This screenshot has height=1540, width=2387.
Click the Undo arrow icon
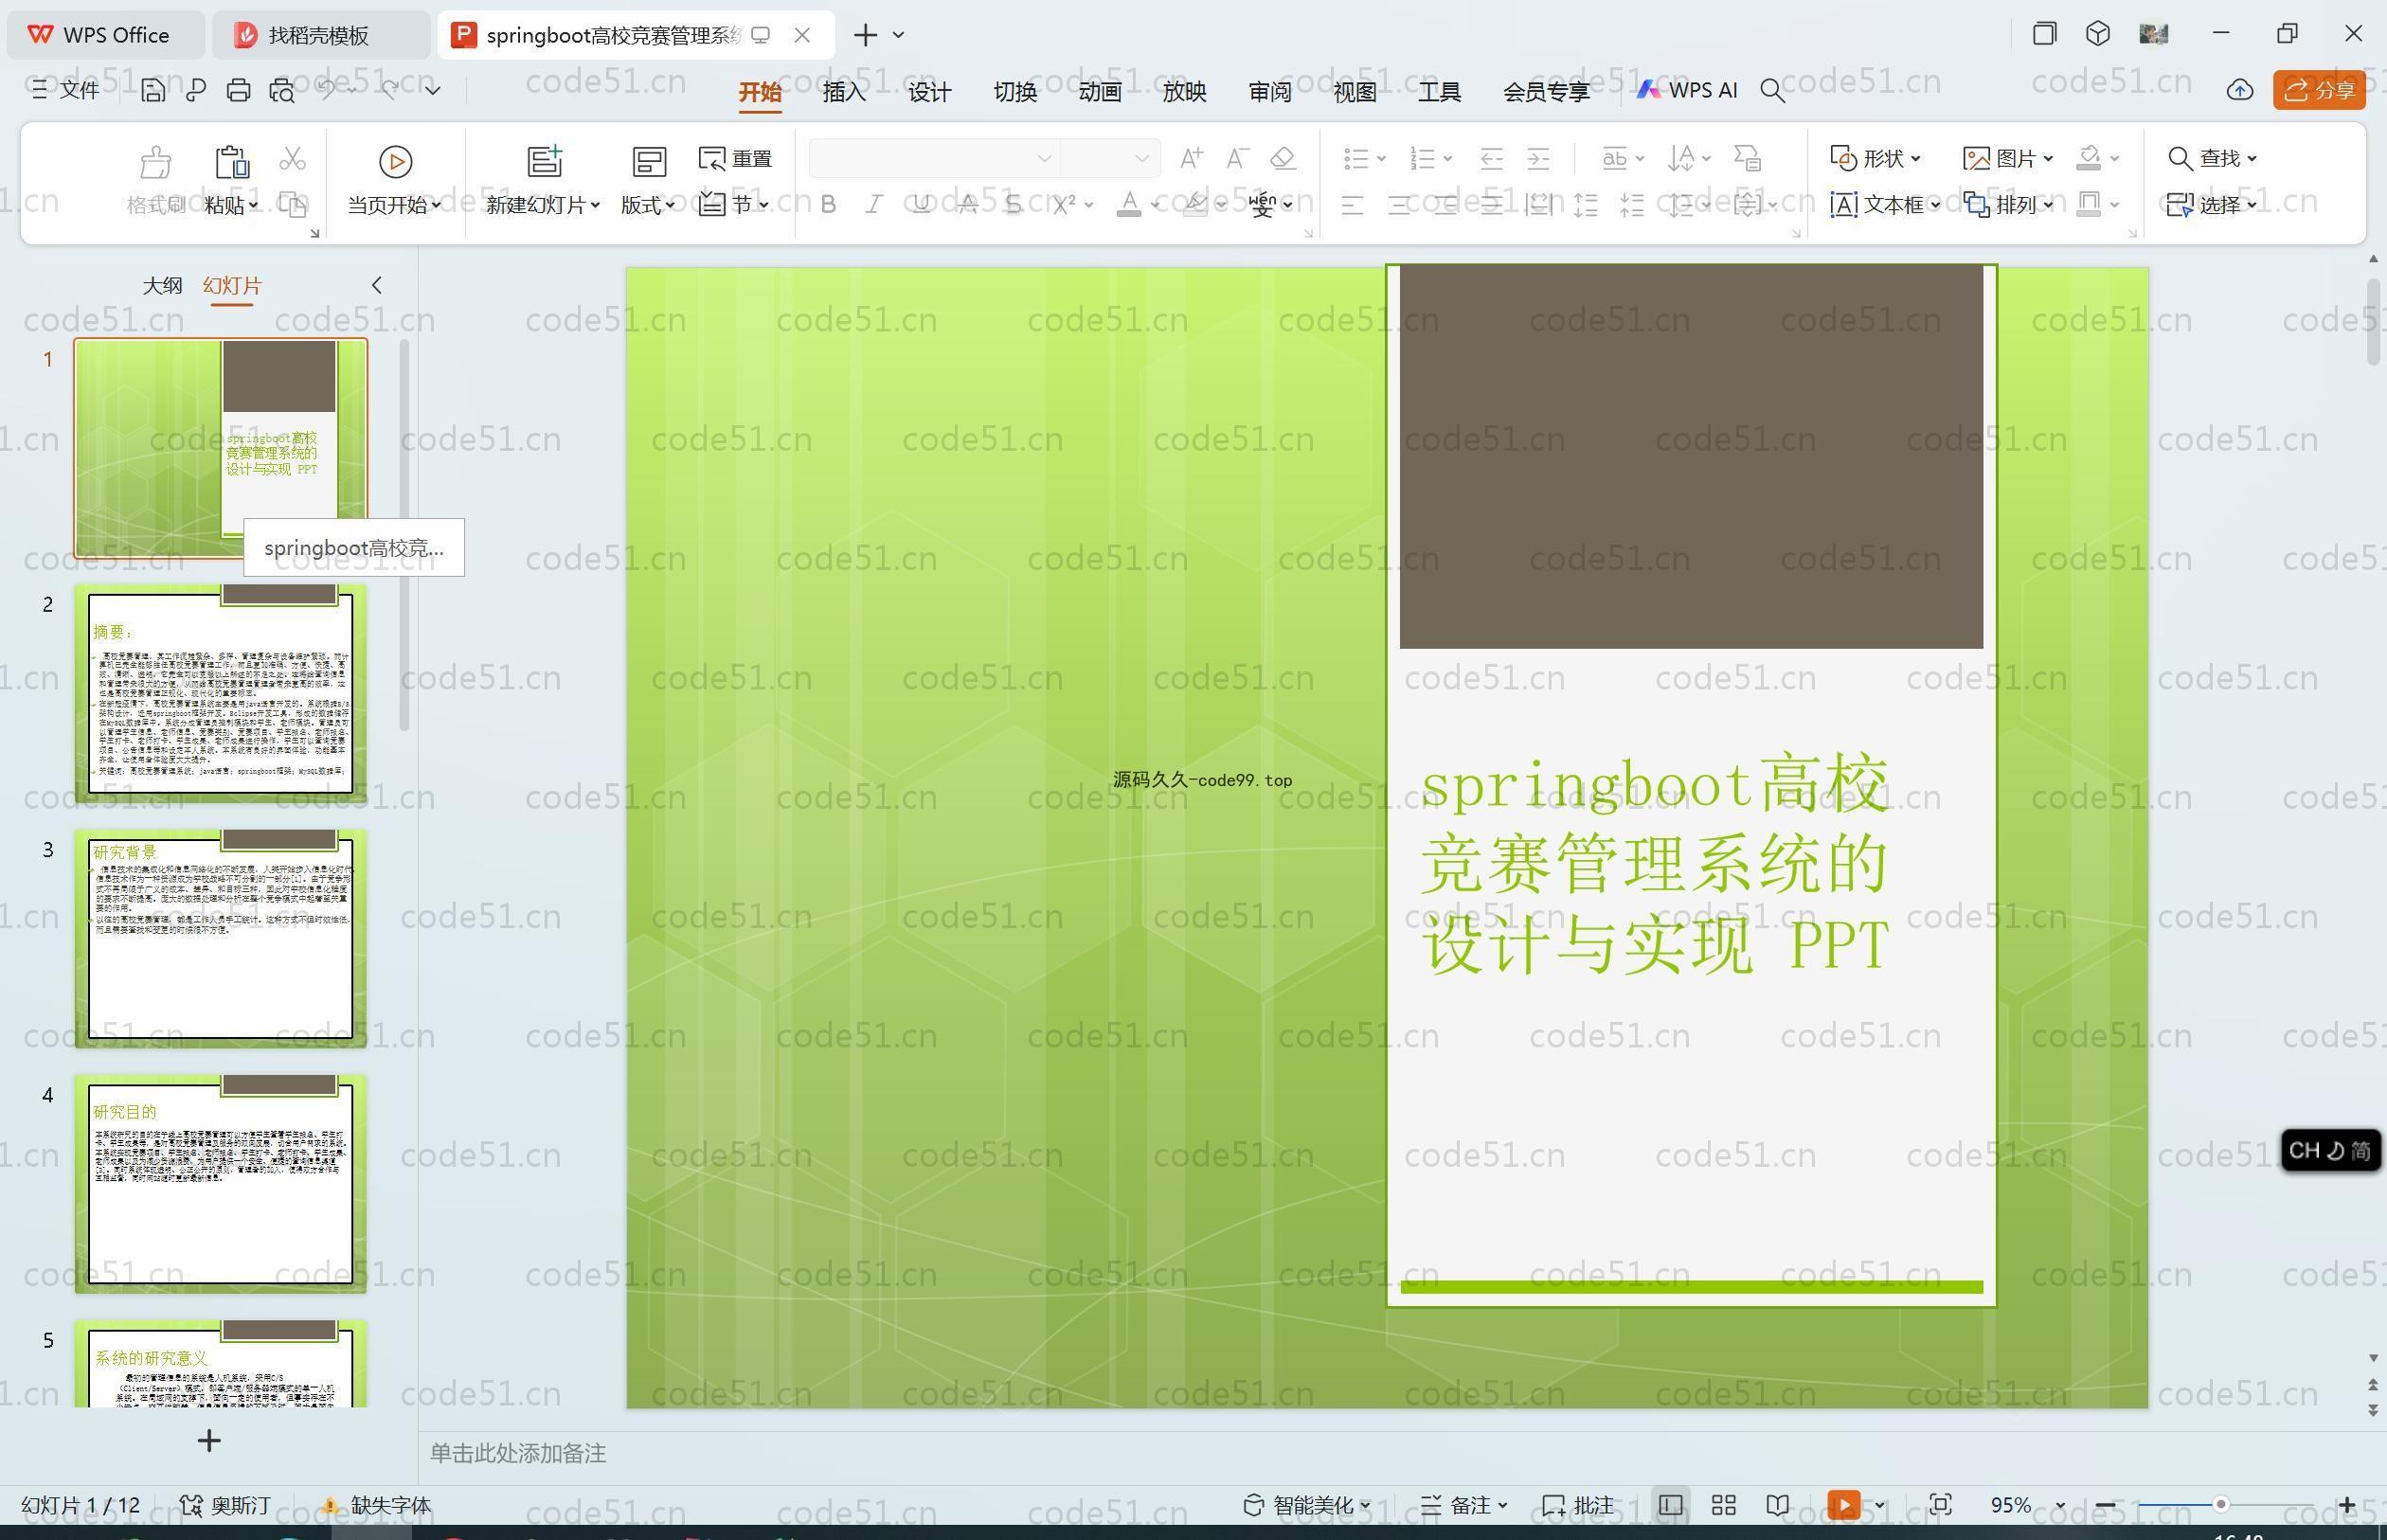tap(327, 90)
